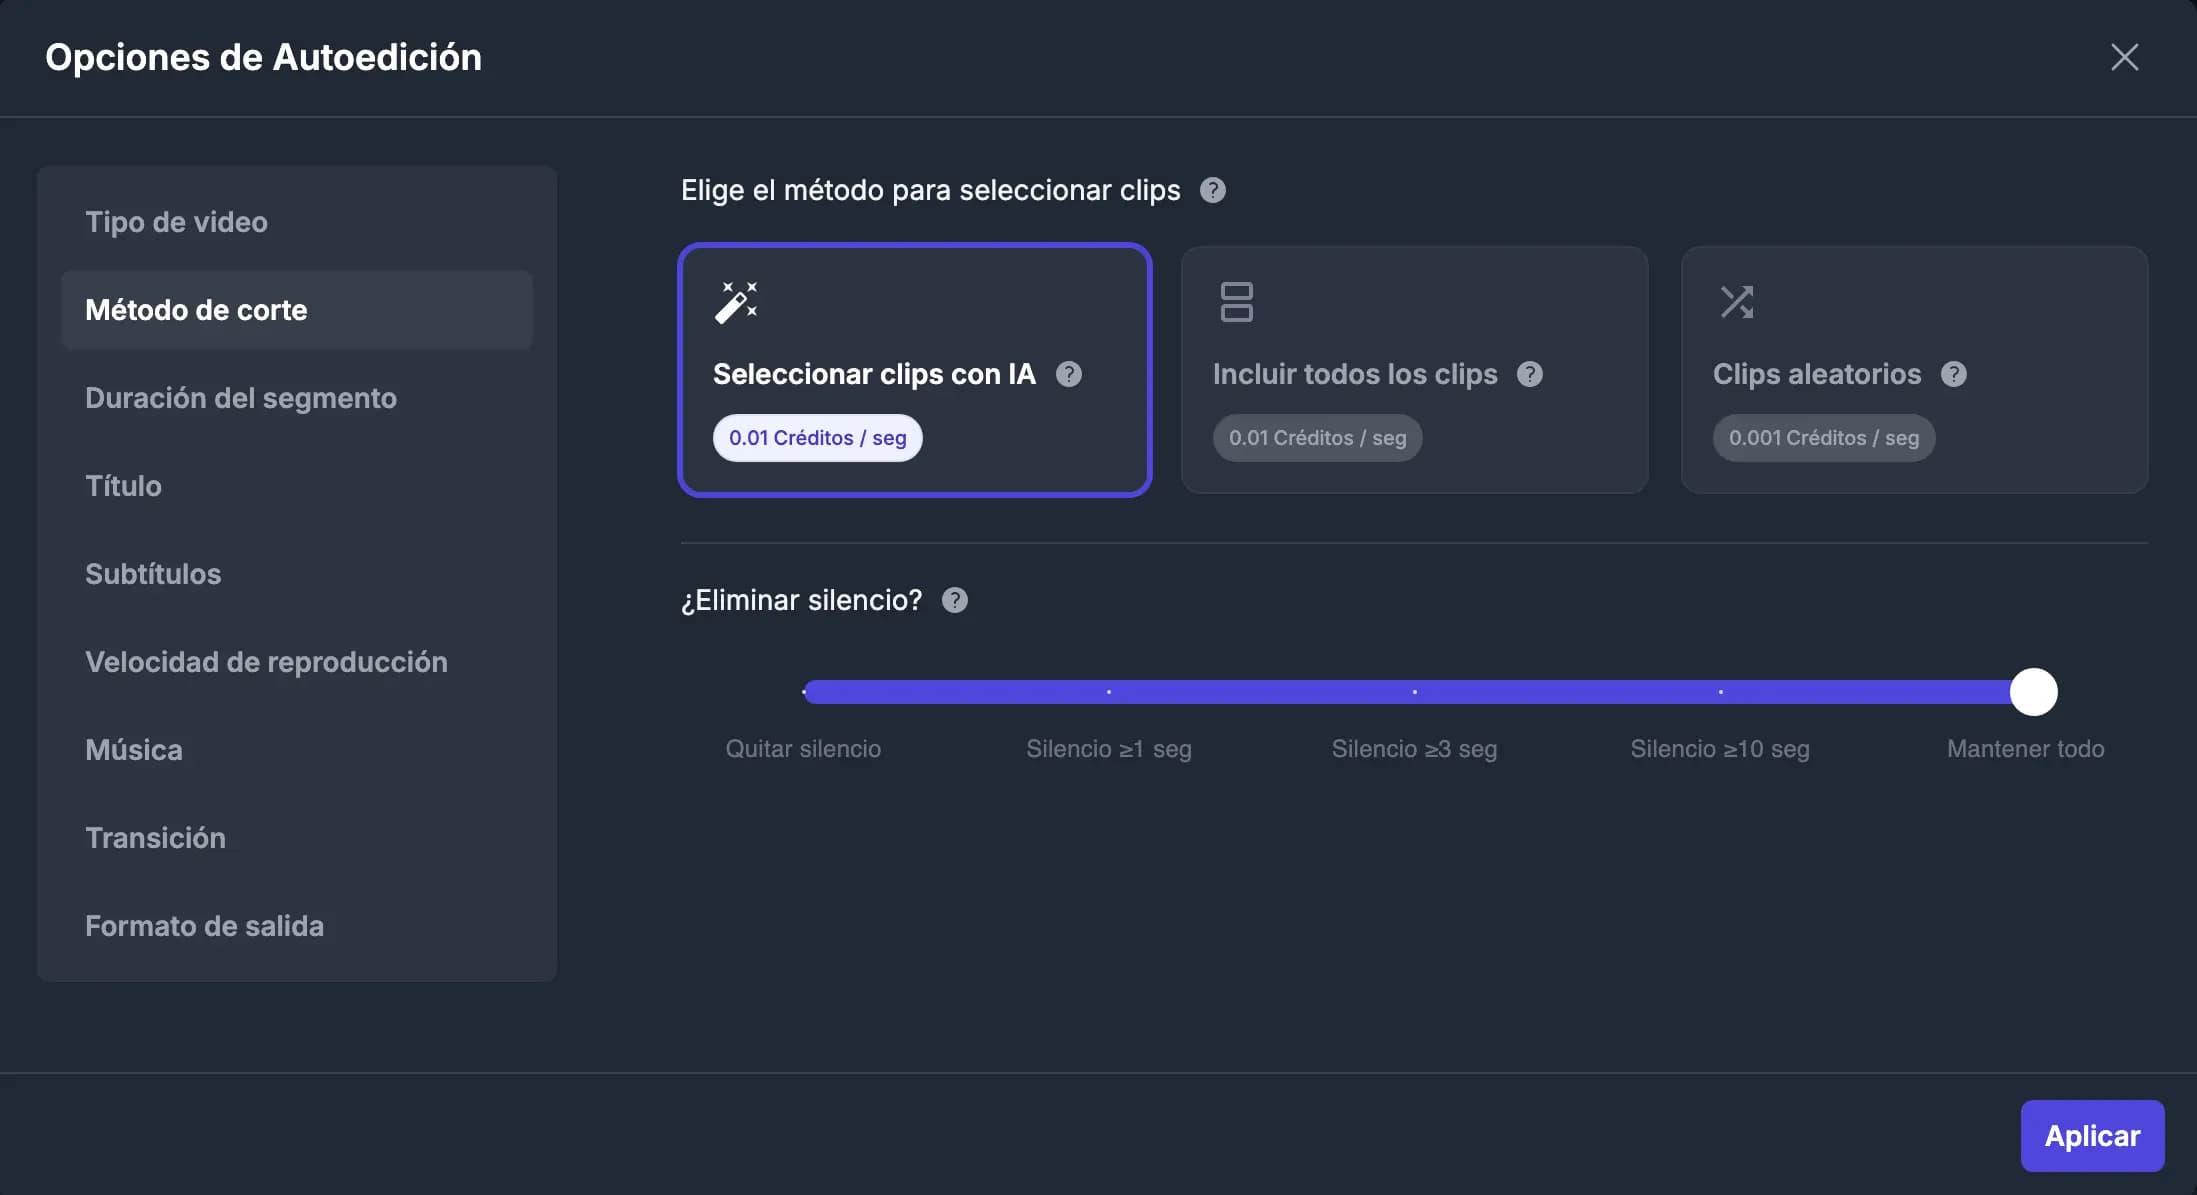Image resolution: width=2197 pixels, height=1195 pixels.
Task: Open help next to 'Clips aleatorios'
Action: [1955, 374]
